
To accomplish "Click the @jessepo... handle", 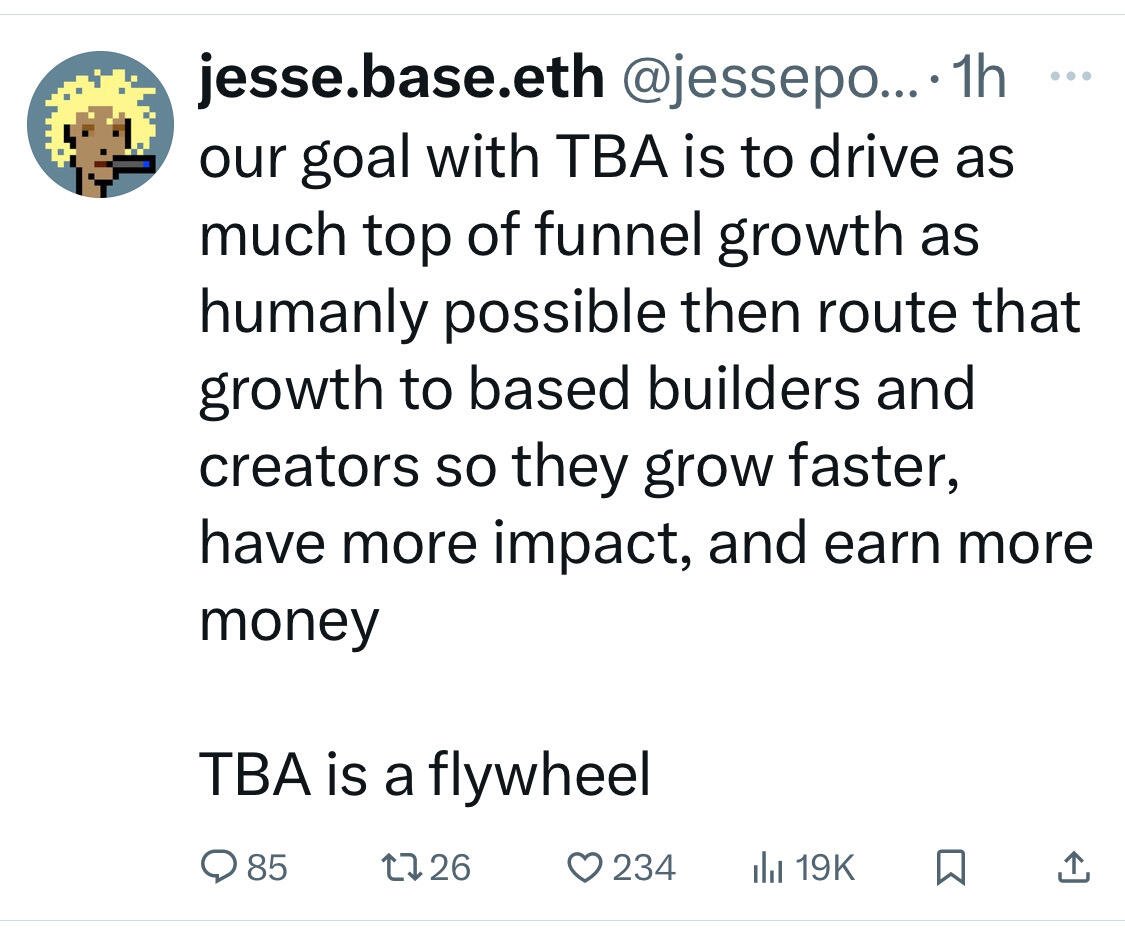I will click(770, 80).
